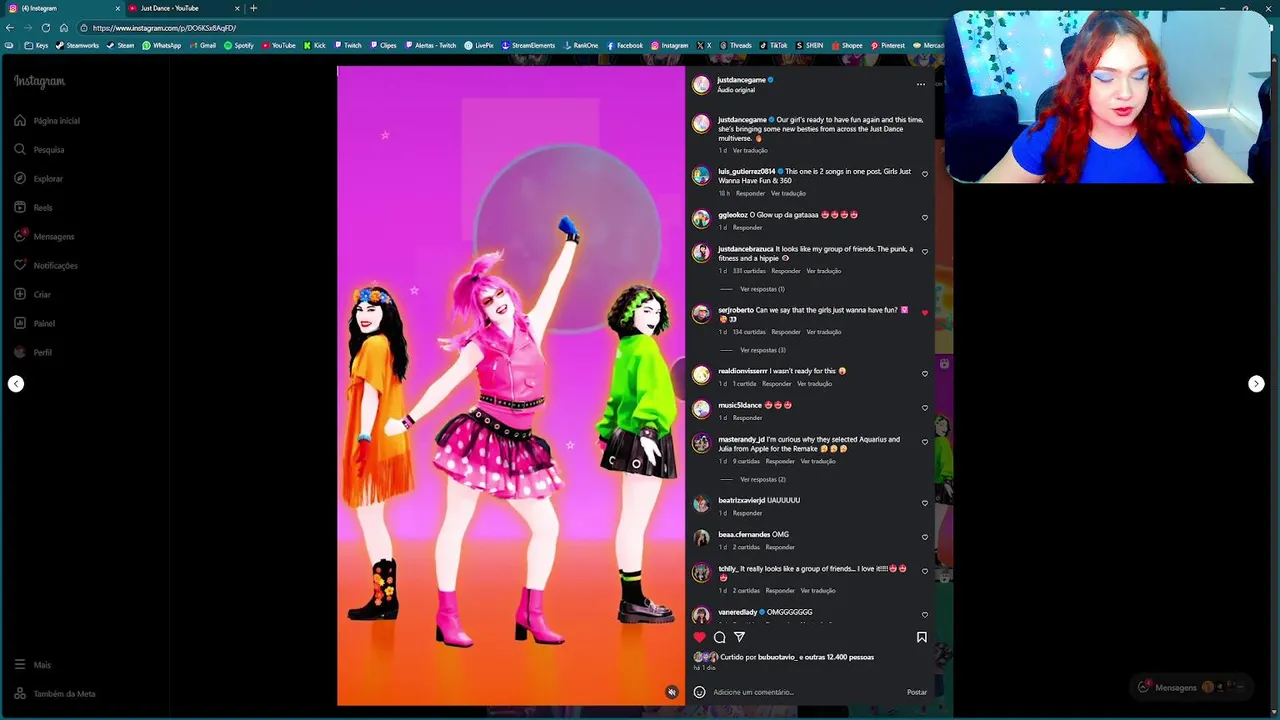Open the Mais menu
The height and width of the screenshot is (720, 1280).
(32, 665)
